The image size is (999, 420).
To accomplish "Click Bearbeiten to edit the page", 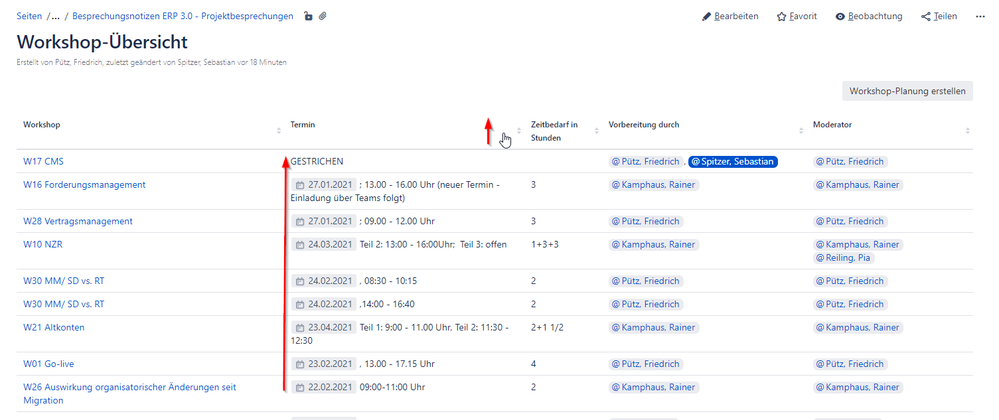I will coord(730,17).
